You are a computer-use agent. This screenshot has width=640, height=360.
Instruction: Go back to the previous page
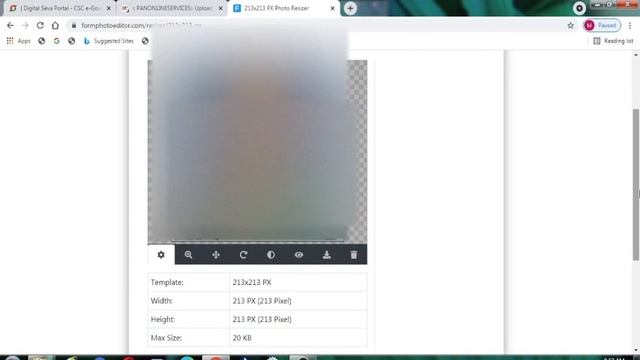(10, 25)
